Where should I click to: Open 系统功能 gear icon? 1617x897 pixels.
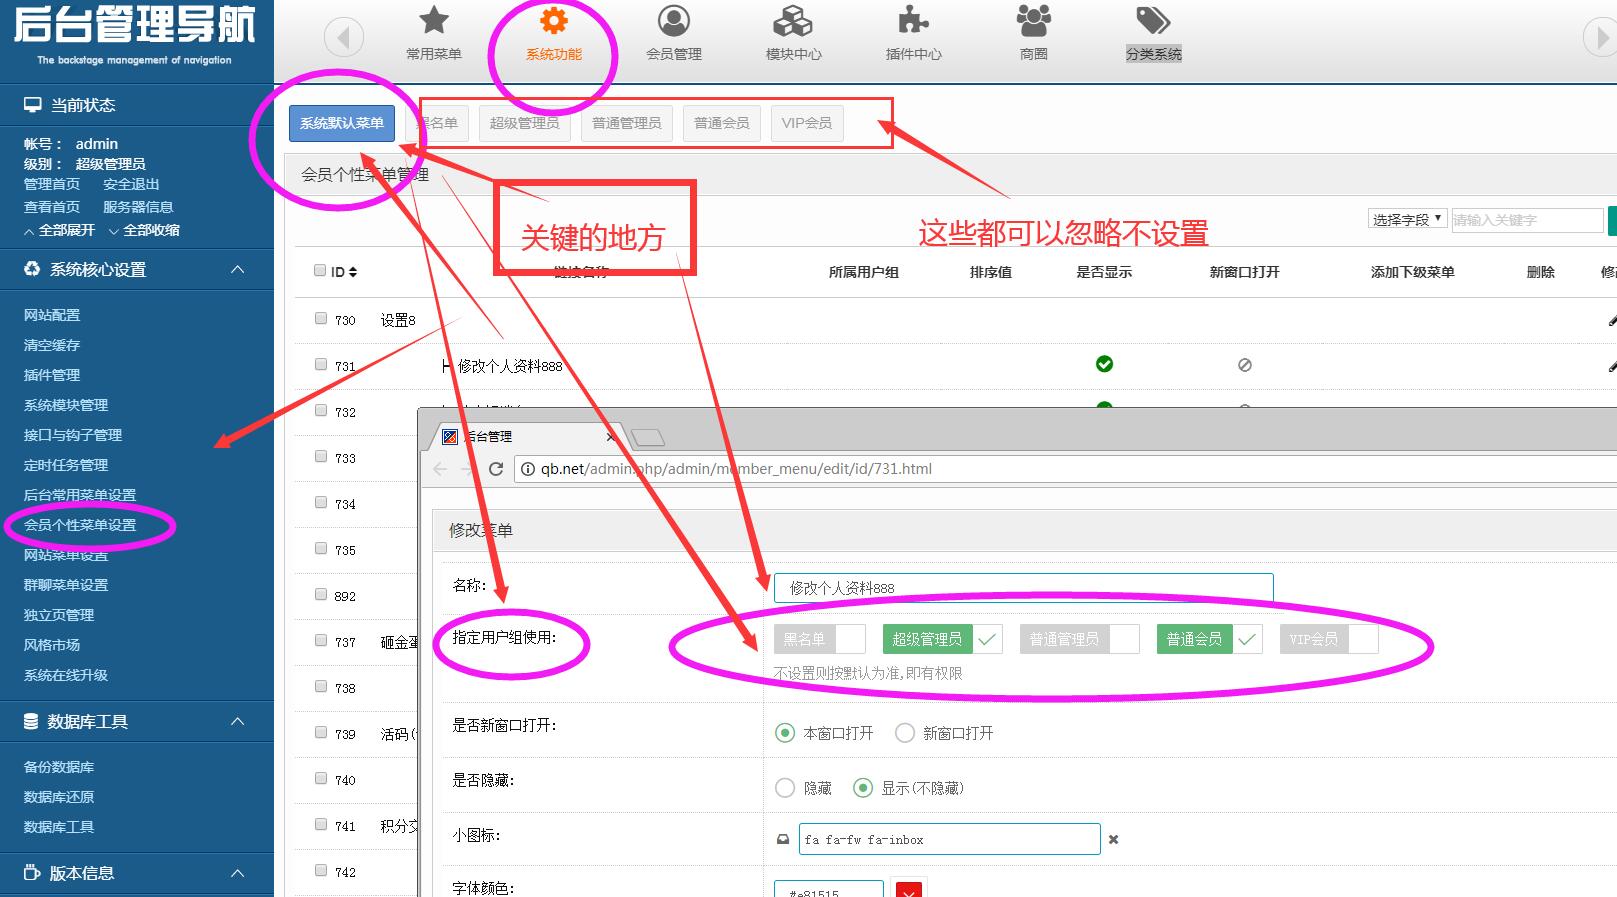tap(553, 21)
